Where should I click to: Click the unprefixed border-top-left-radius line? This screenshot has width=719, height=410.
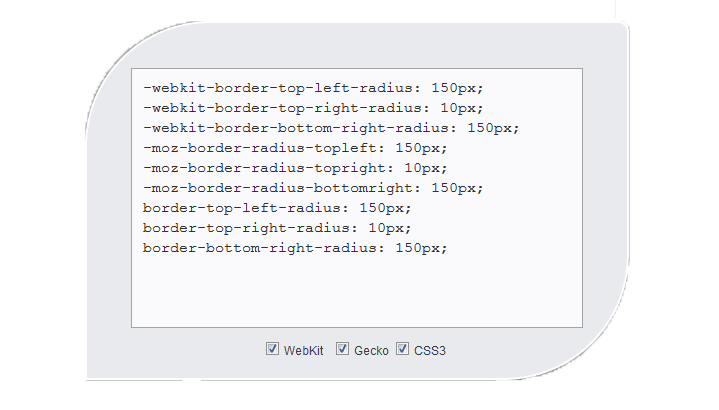[277, 208]
